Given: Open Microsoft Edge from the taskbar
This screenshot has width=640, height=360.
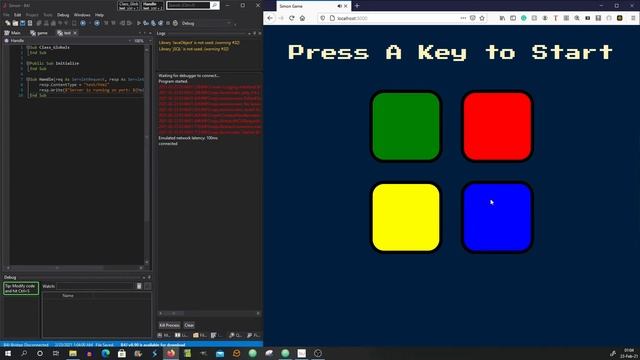Looking at the screenshot, I should tap(105, 353).
